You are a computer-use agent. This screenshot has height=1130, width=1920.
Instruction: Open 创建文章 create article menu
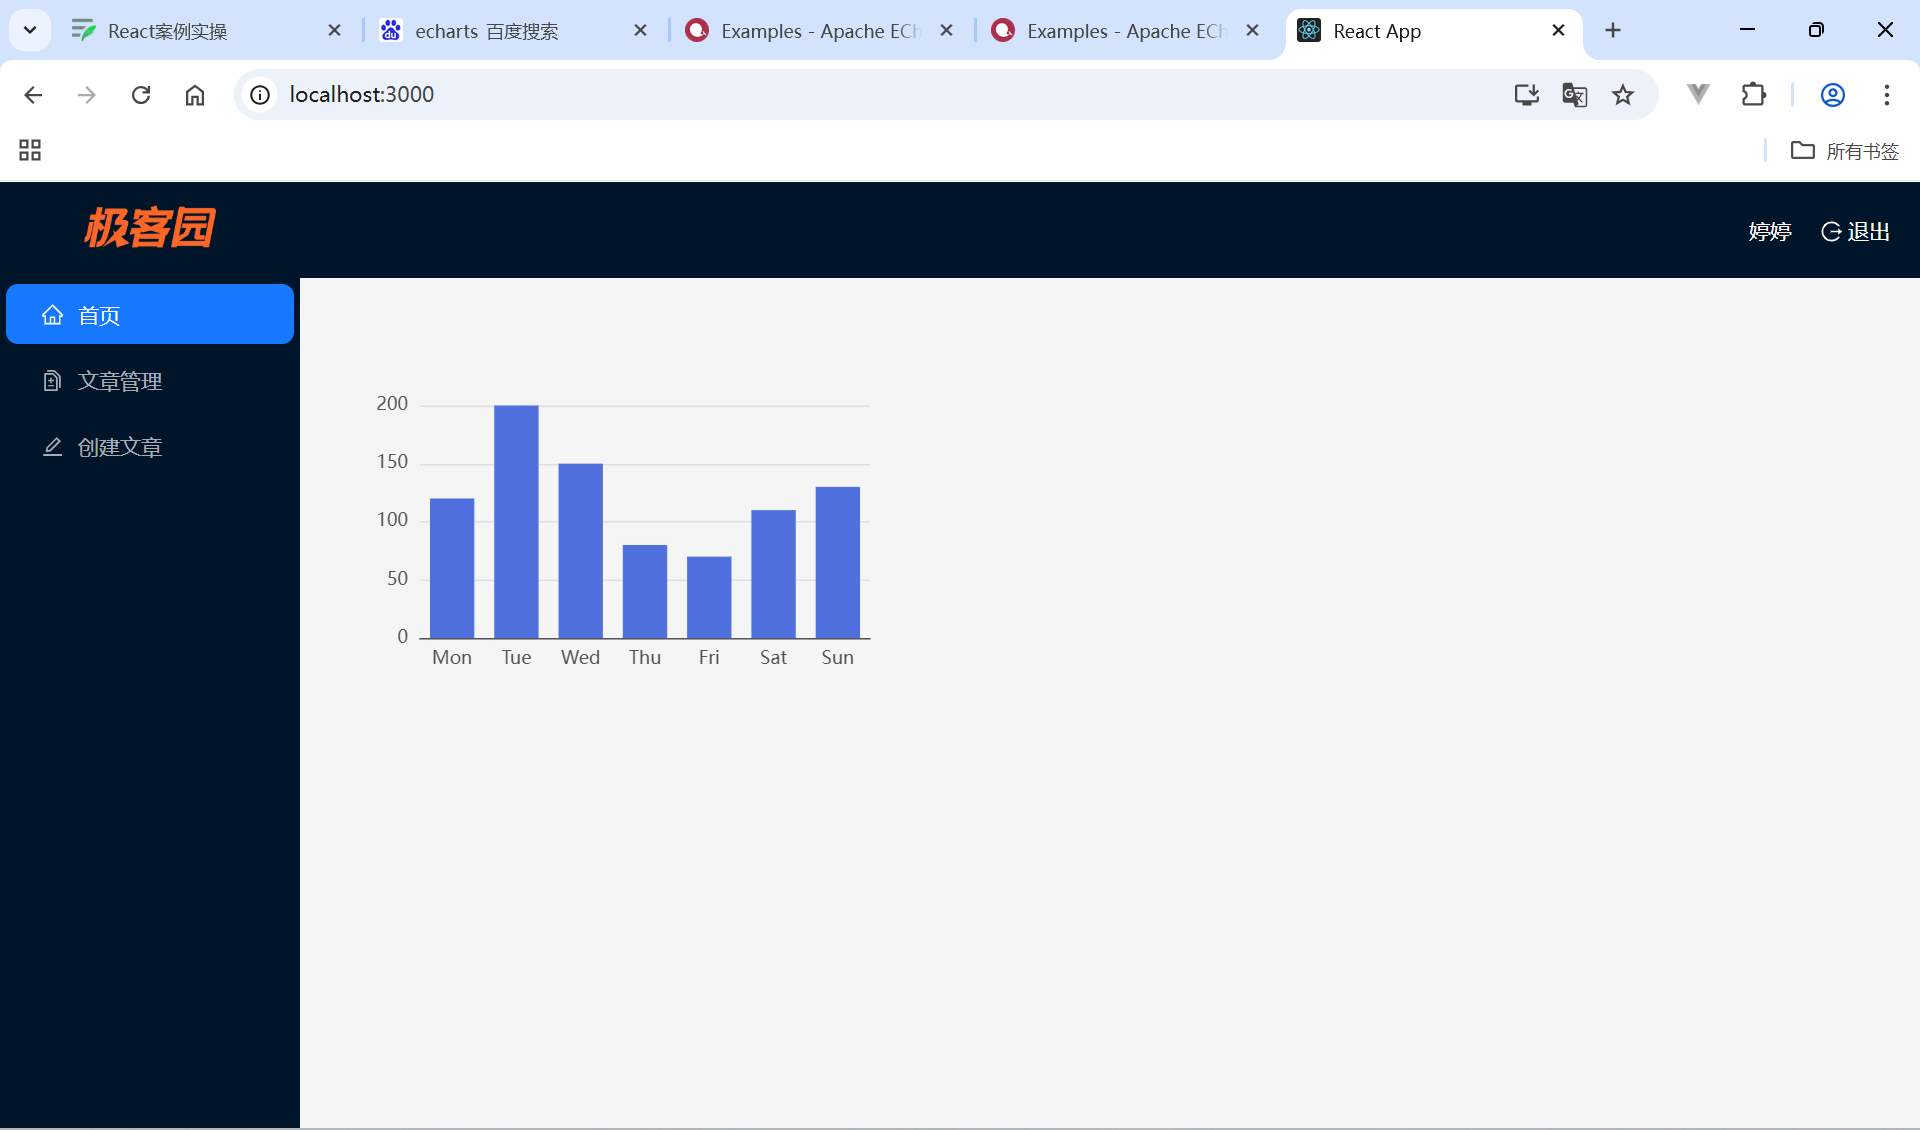[120, 447]
